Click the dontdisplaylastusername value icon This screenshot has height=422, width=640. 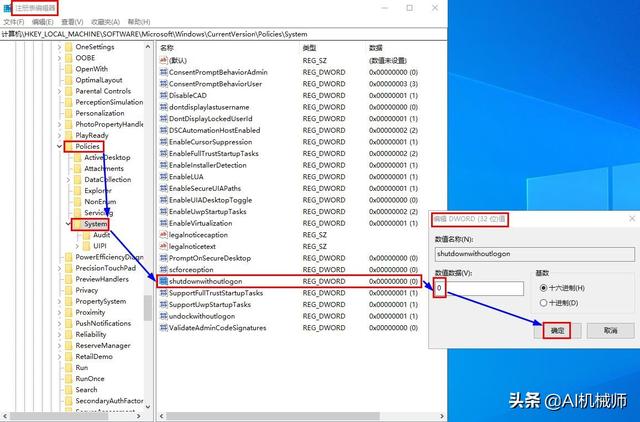click(x=164, y=107)
